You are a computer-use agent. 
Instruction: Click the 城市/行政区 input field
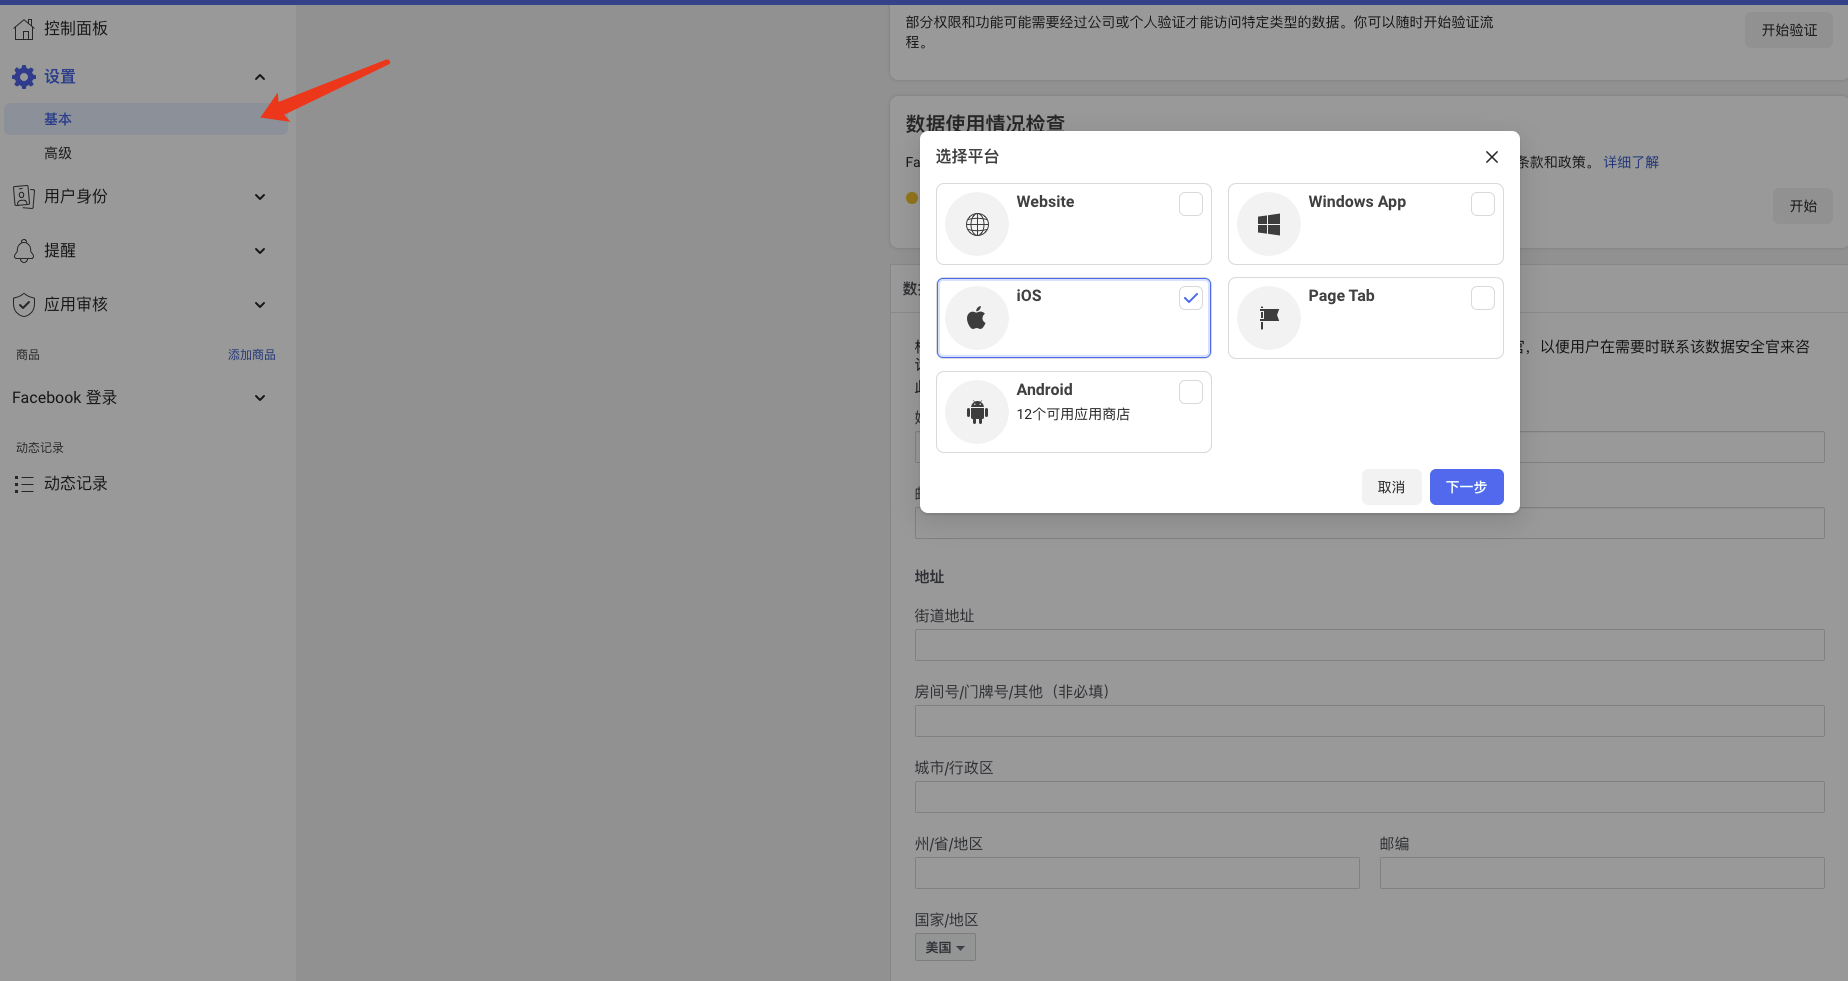pyautogui.click(x=1369, y=797)
